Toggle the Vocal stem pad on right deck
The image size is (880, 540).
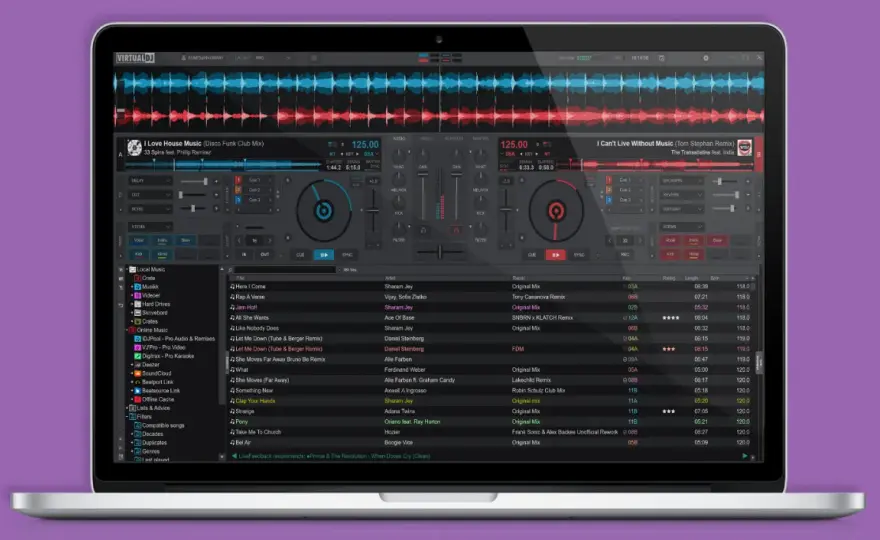coord(670,241)
